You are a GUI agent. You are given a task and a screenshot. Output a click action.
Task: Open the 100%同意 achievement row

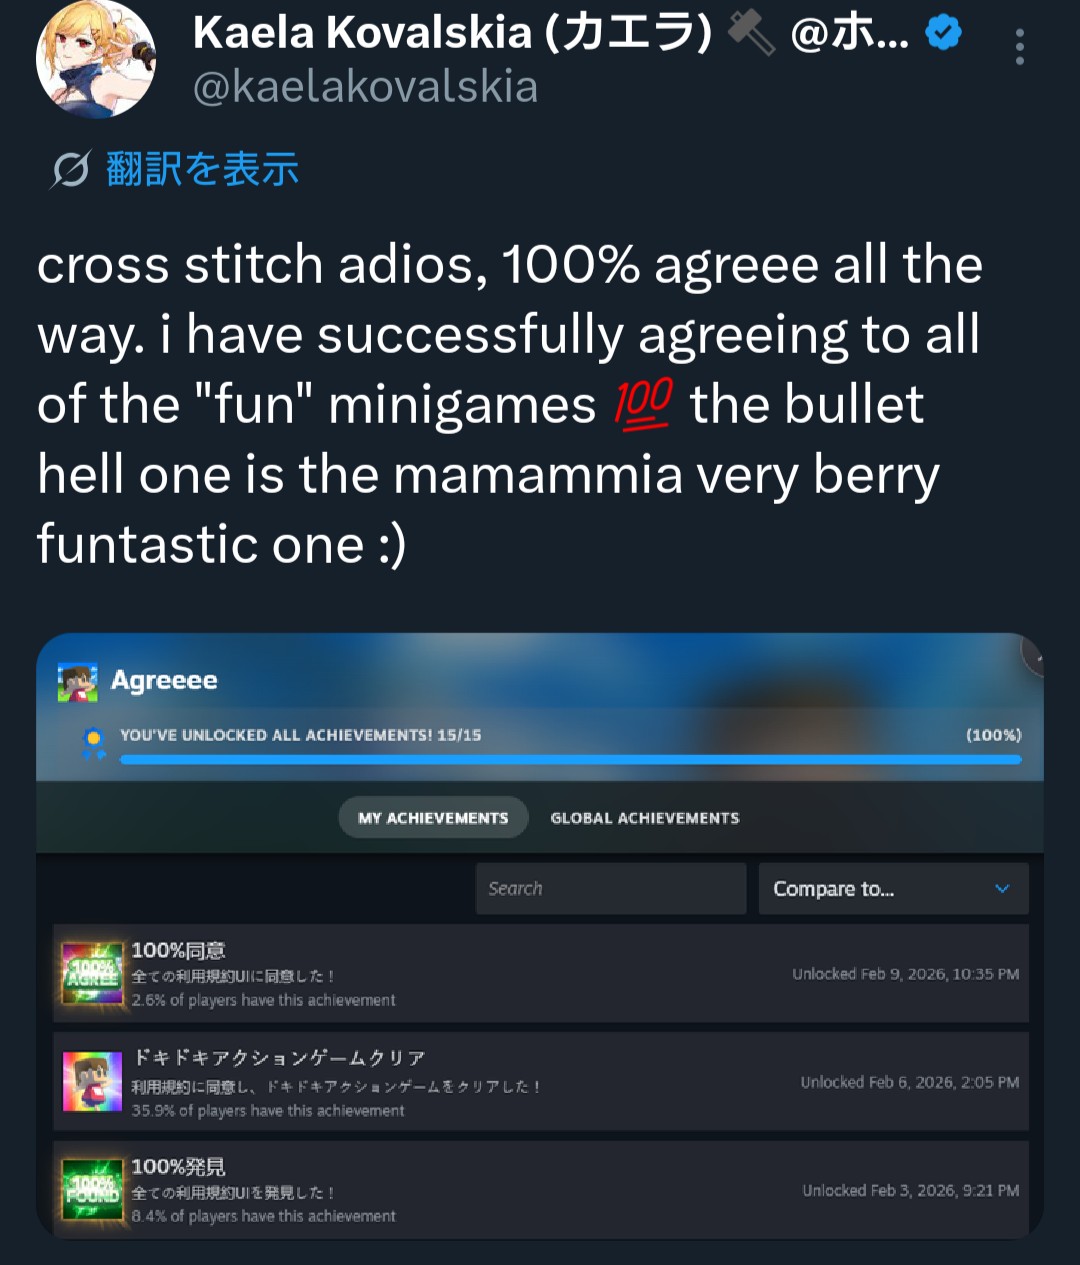coord(541,973)
